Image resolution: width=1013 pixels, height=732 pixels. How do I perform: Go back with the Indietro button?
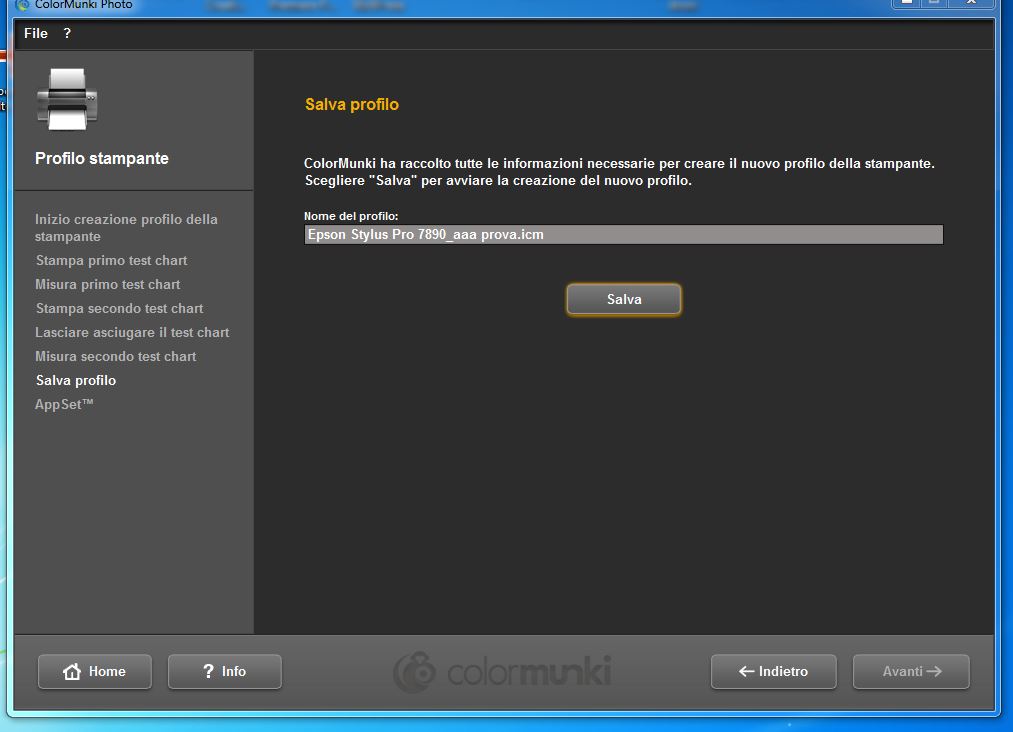773,671
